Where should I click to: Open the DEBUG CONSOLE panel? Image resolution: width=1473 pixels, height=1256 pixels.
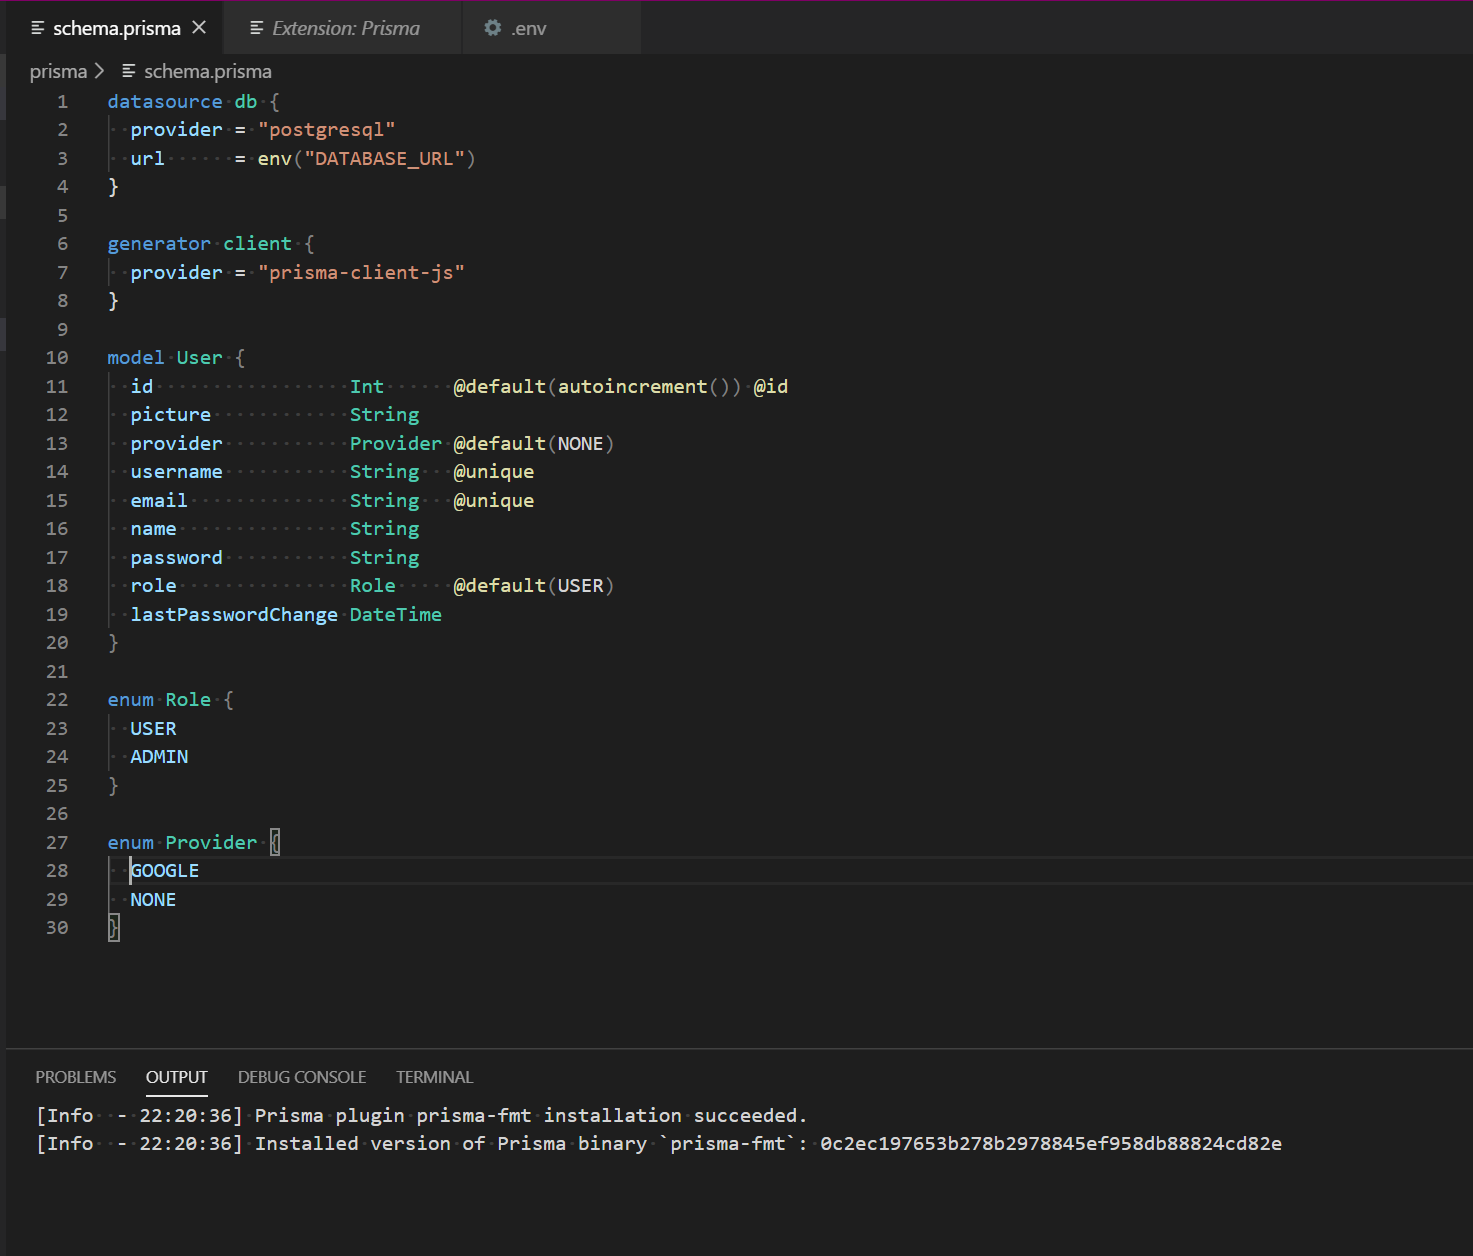click(301, 1077)
